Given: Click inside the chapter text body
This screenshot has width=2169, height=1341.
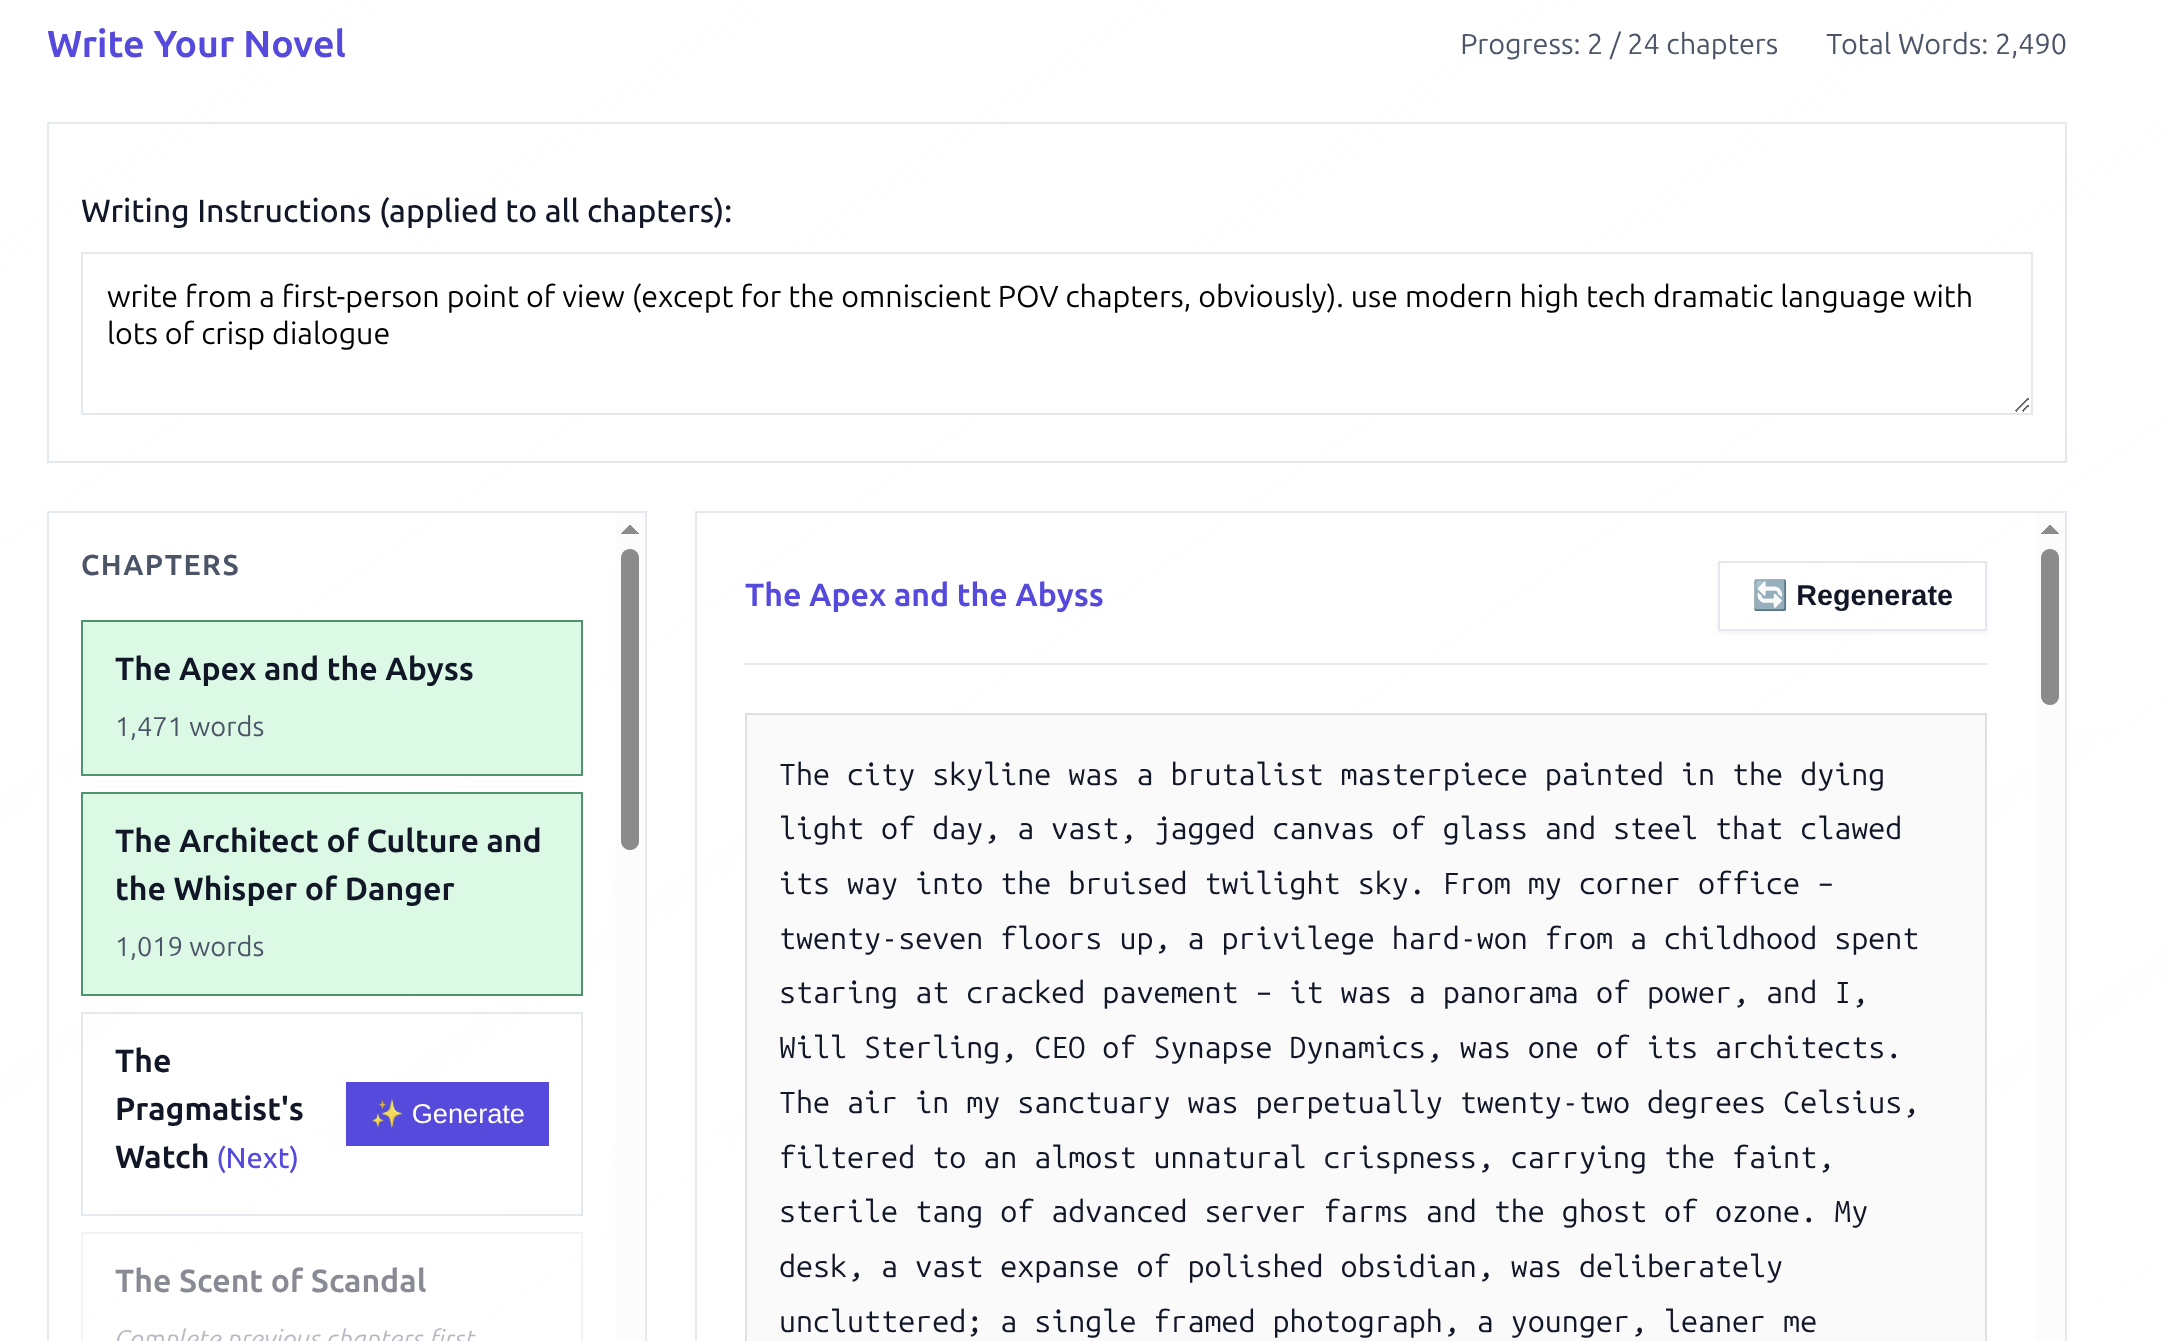Looking at the screenshot, I should click(x=1365, y=1027).
